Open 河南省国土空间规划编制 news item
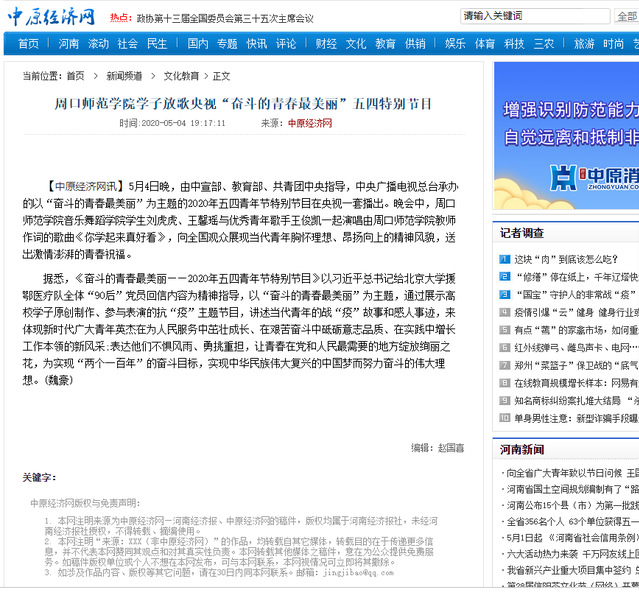The image size is (639, 601). 573,489
